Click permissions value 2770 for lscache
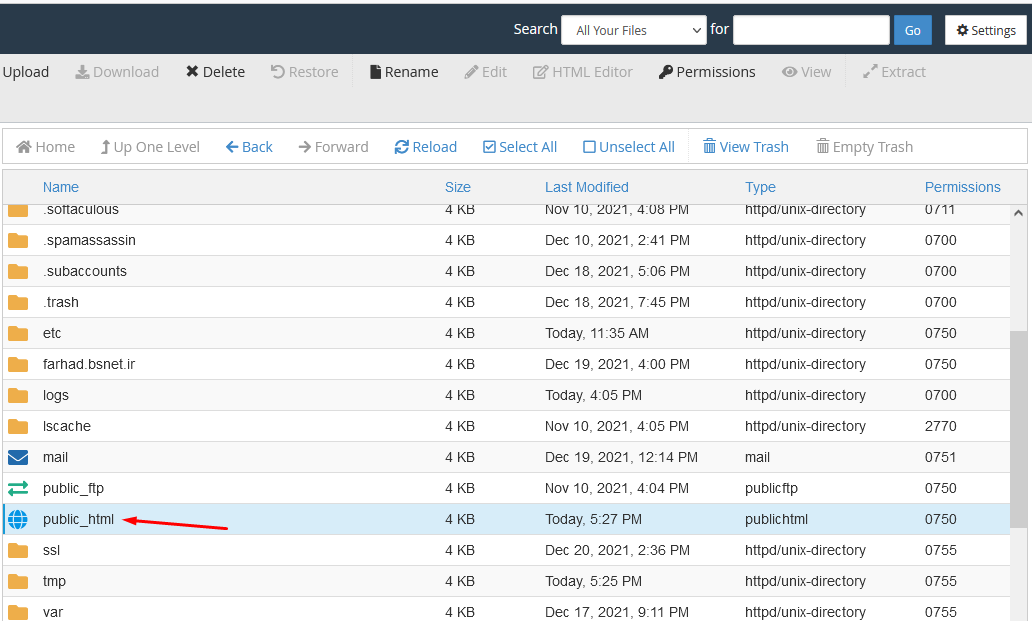The image size is (1032, 621). (941, 426)
